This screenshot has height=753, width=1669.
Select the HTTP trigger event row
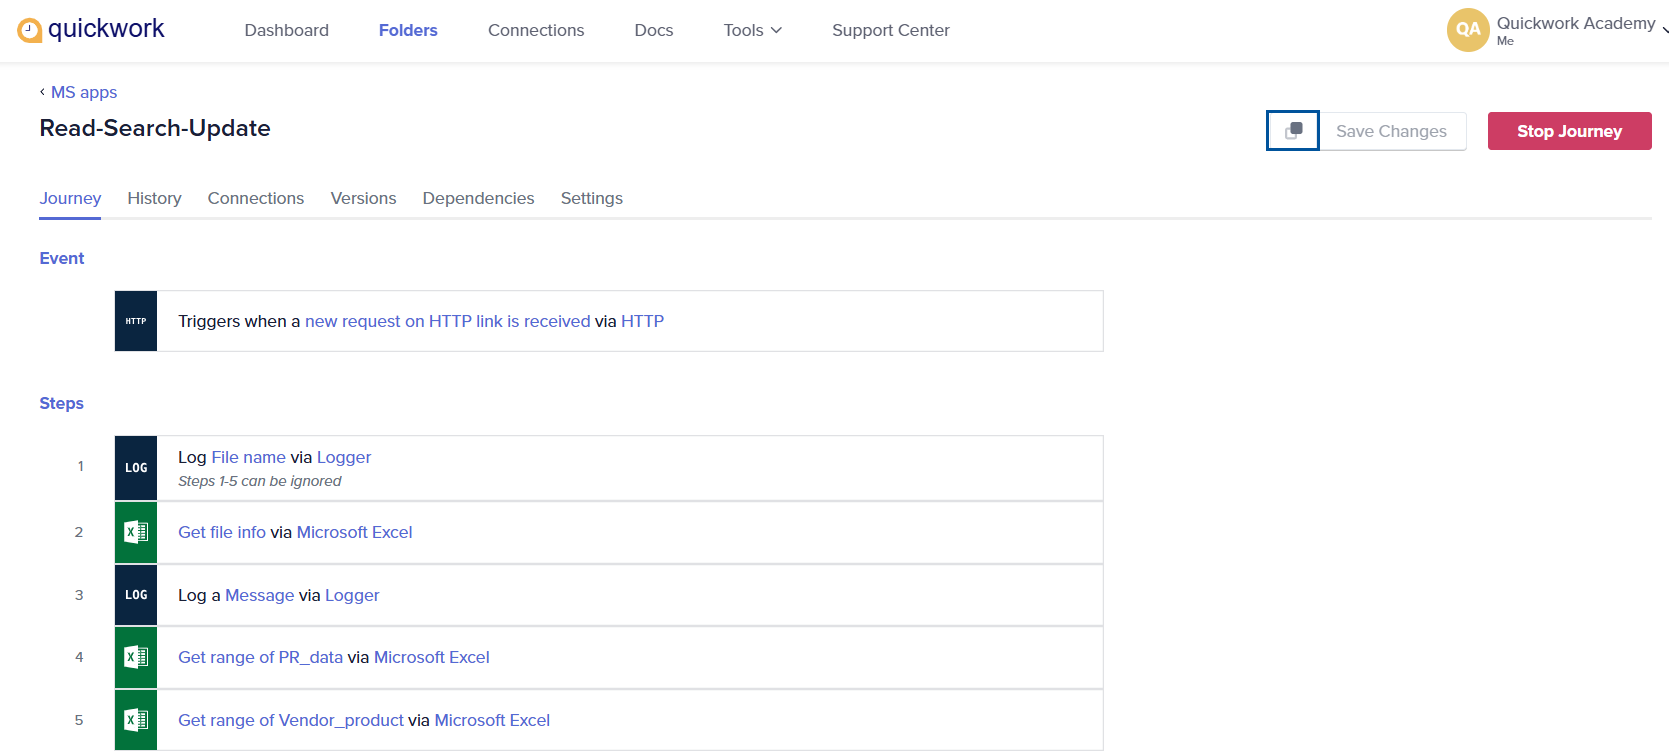point(609,321)
